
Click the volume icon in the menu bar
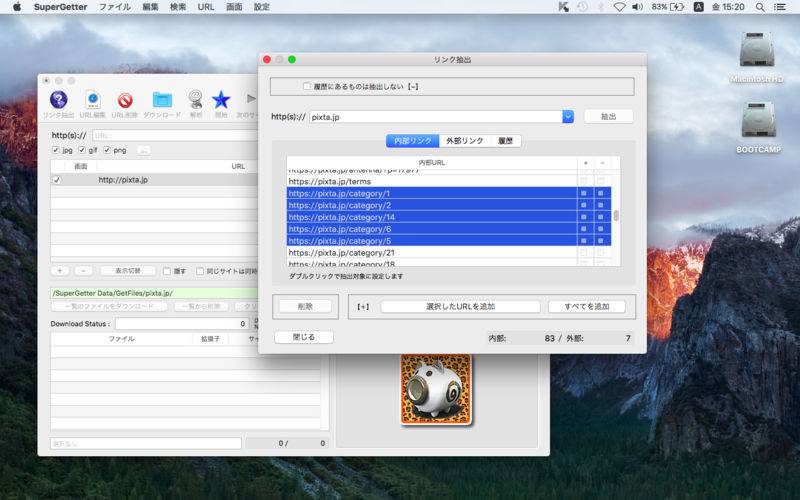pos(637,7)
